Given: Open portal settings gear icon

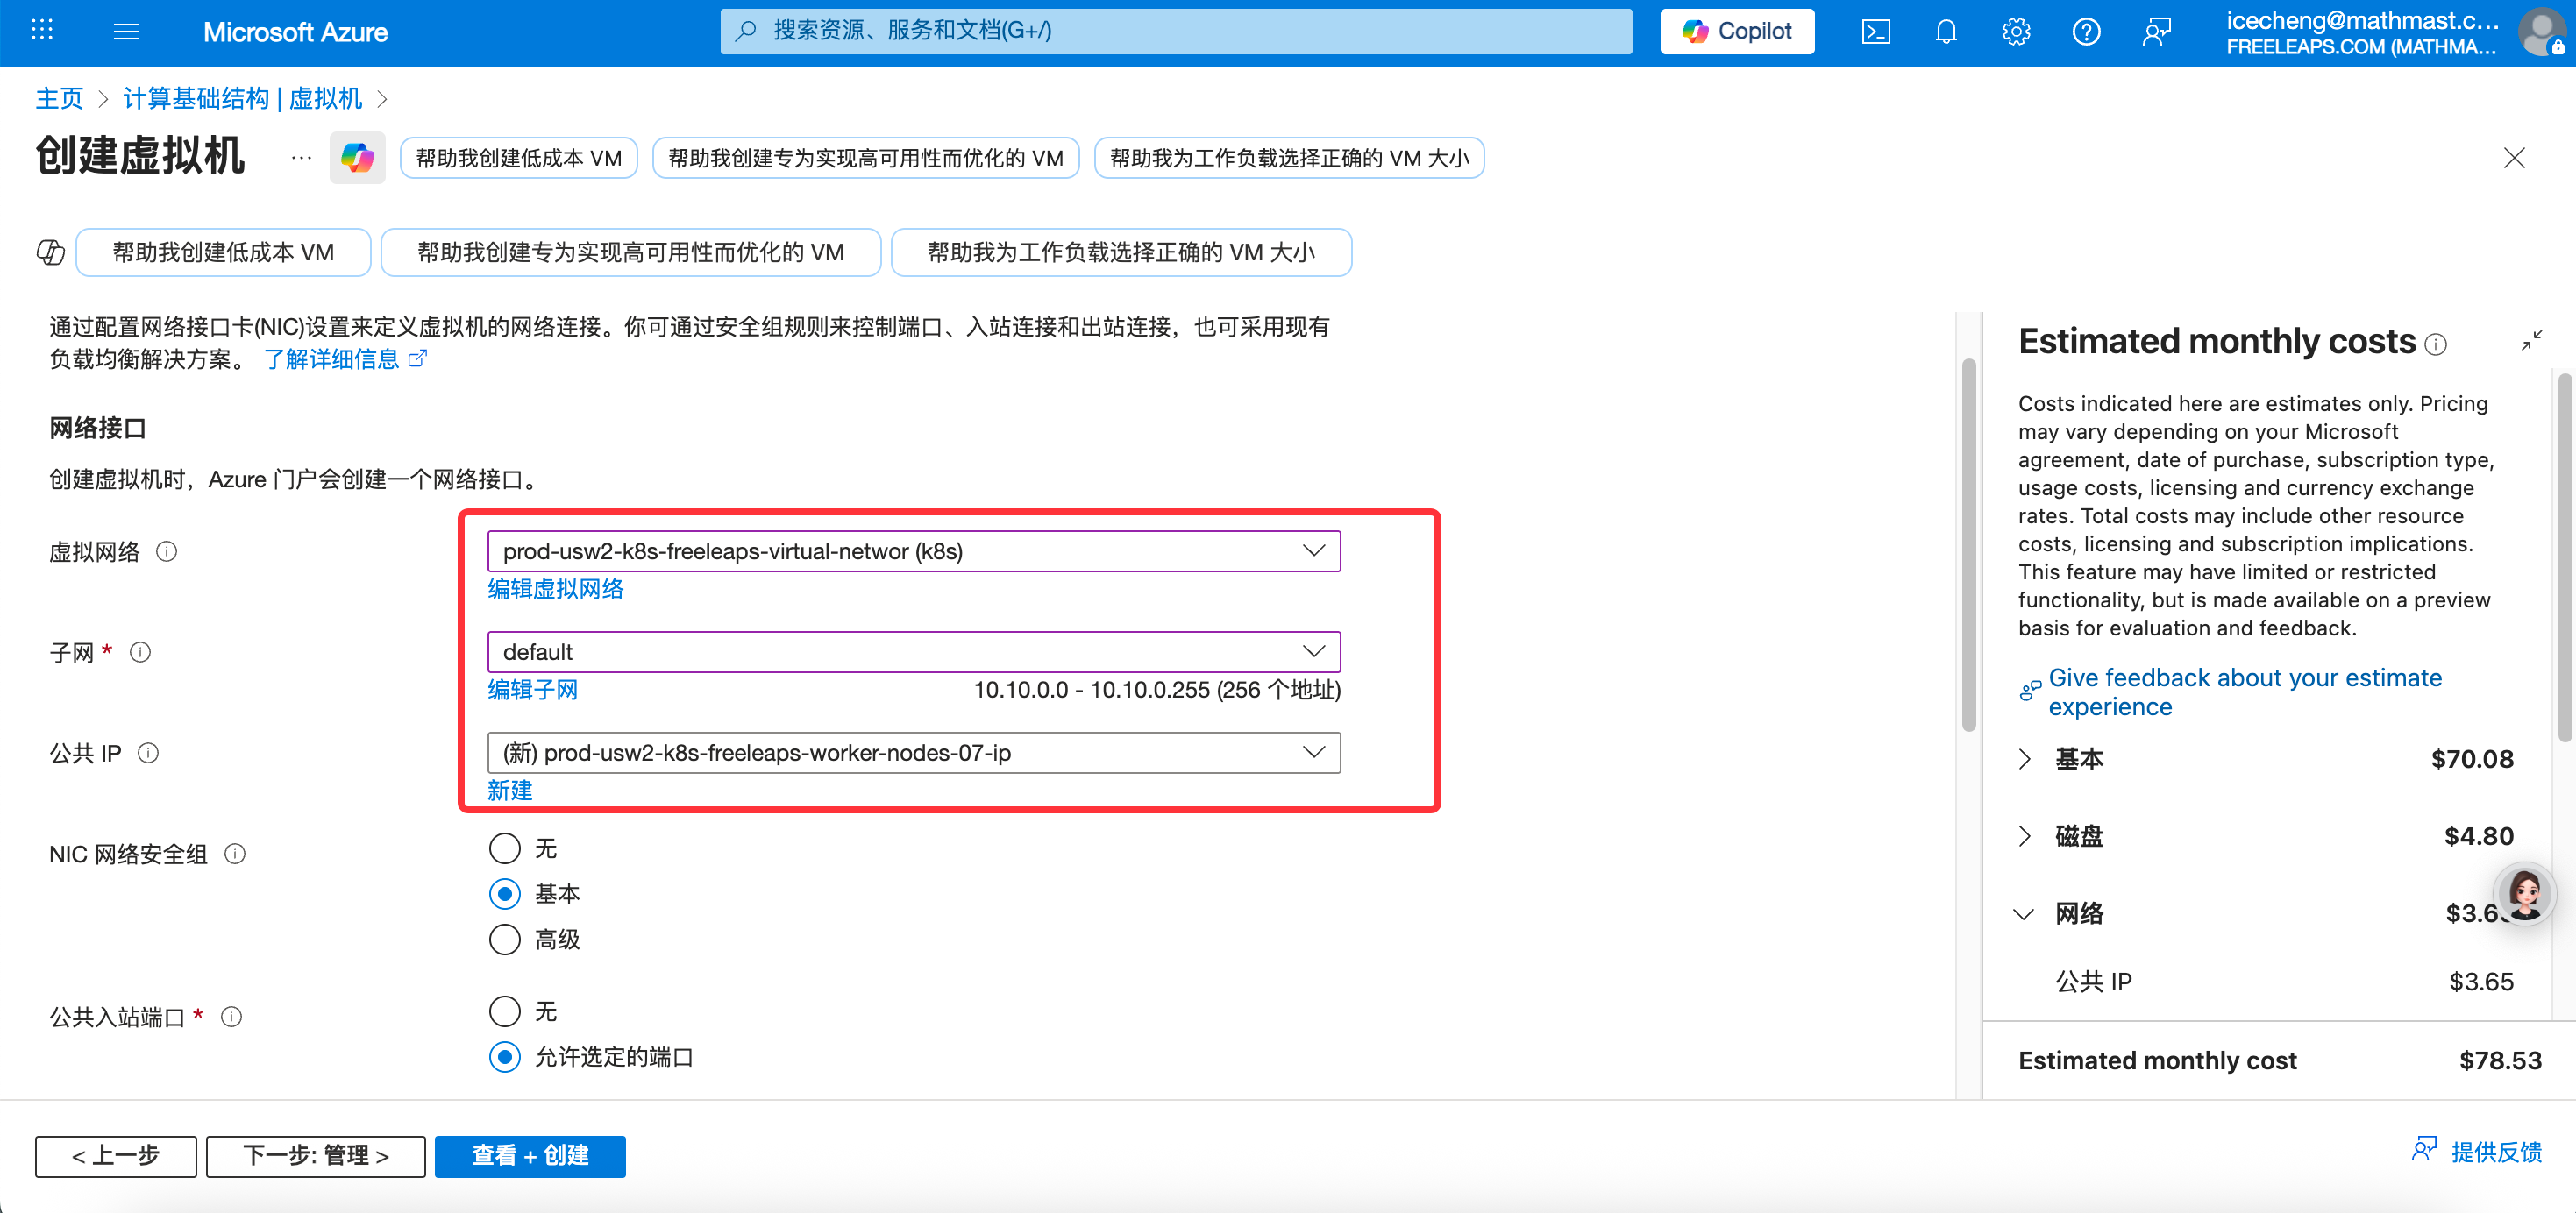Looking at the screenshot, I should (2015, 32).
